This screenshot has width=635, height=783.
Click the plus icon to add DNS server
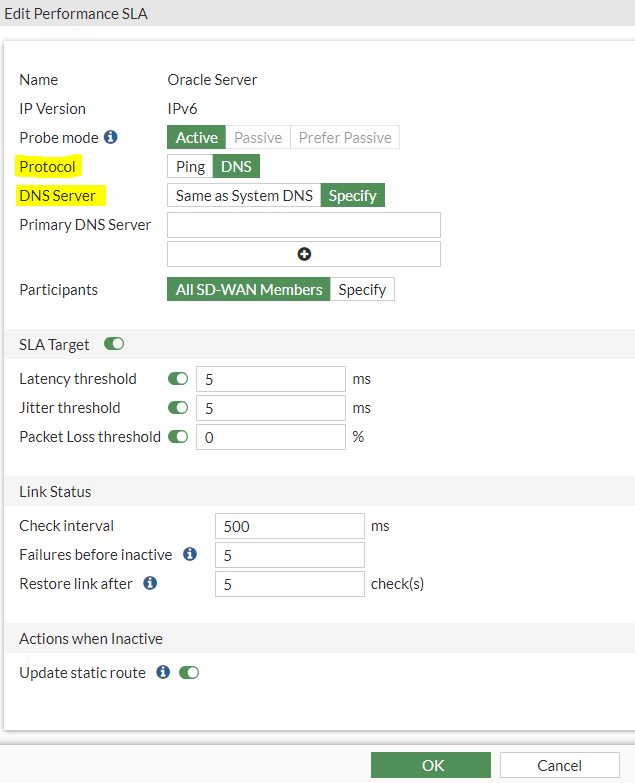pyautogui.click(x=304, y=254)
